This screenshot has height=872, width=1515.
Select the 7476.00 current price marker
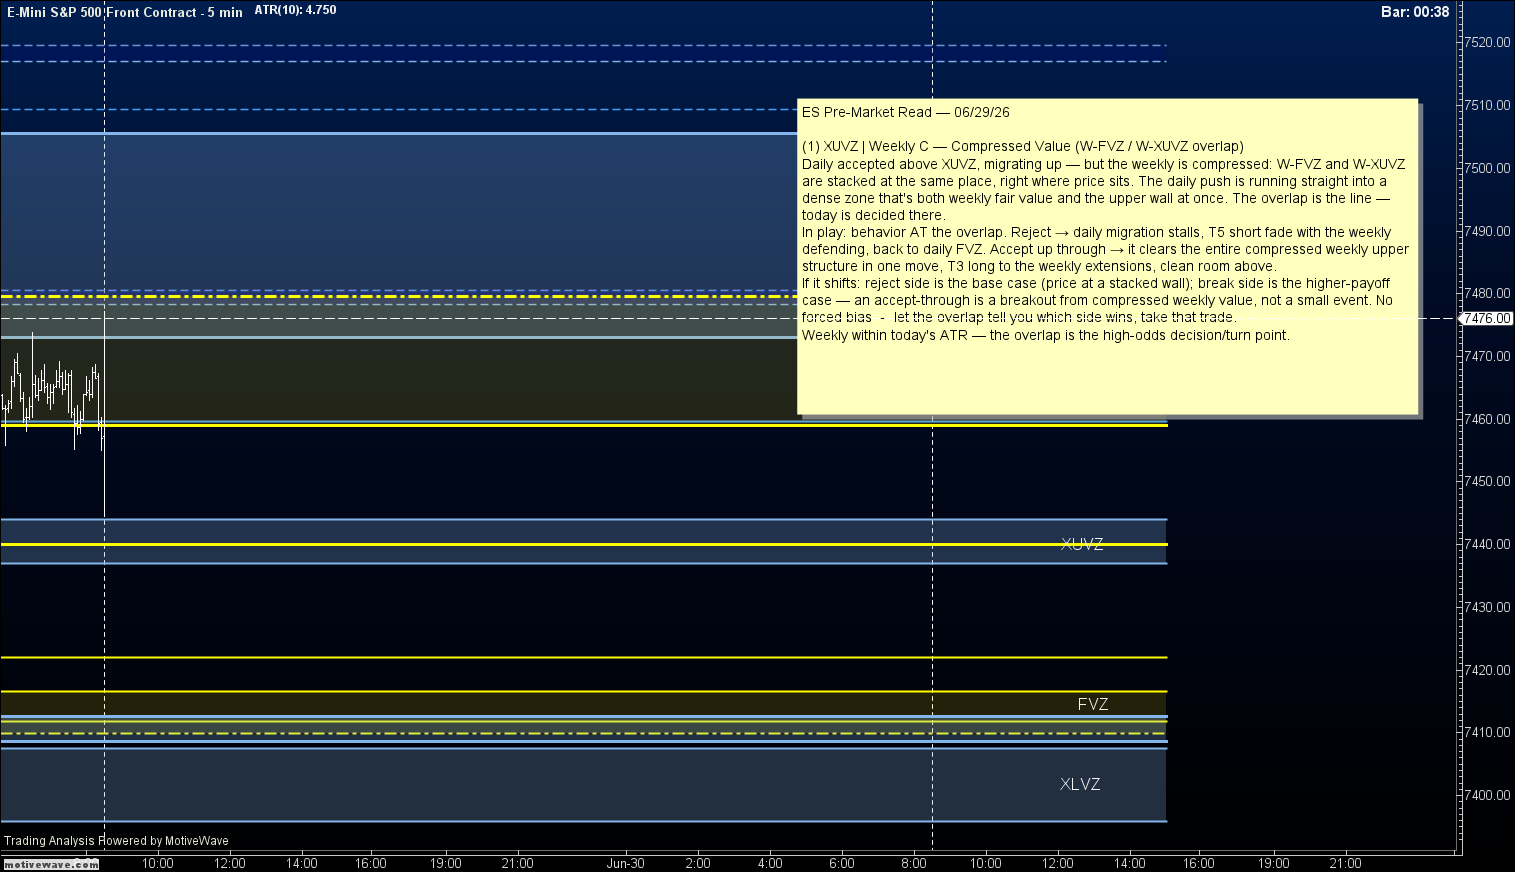(1488, 318)
